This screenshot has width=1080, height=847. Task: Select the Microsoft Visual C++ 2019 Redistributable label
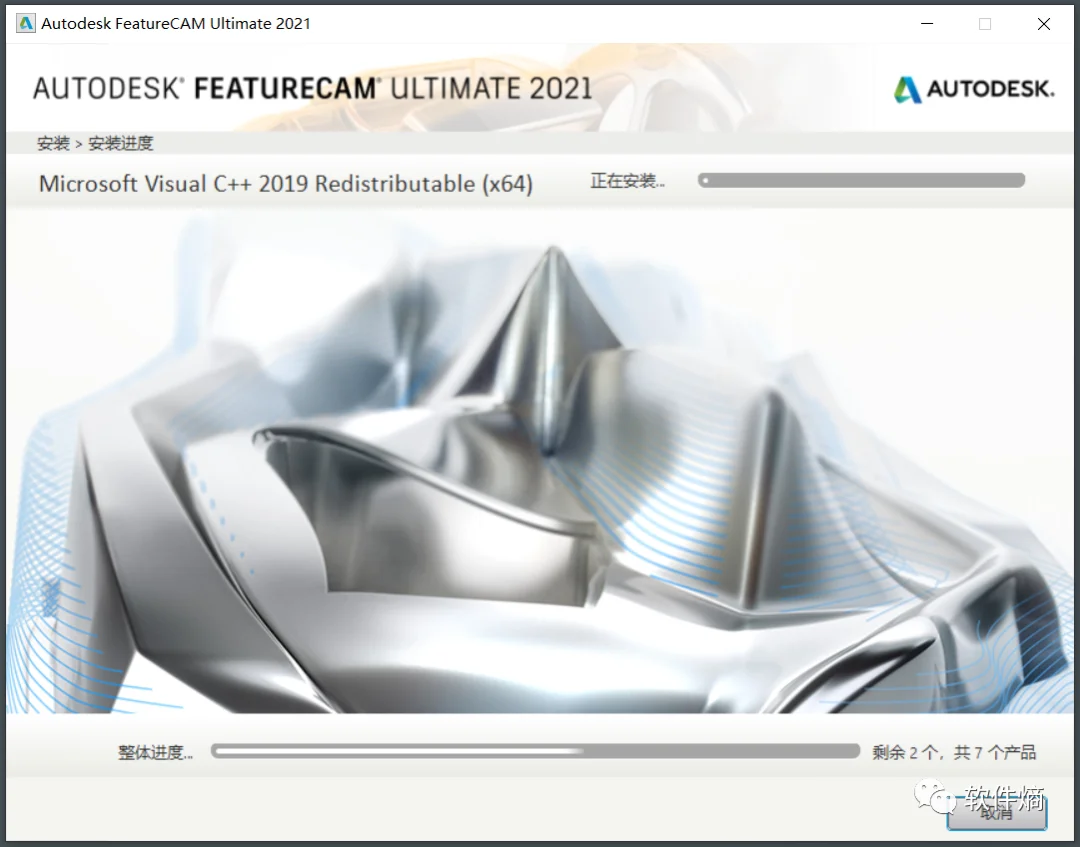pos(284,184)
